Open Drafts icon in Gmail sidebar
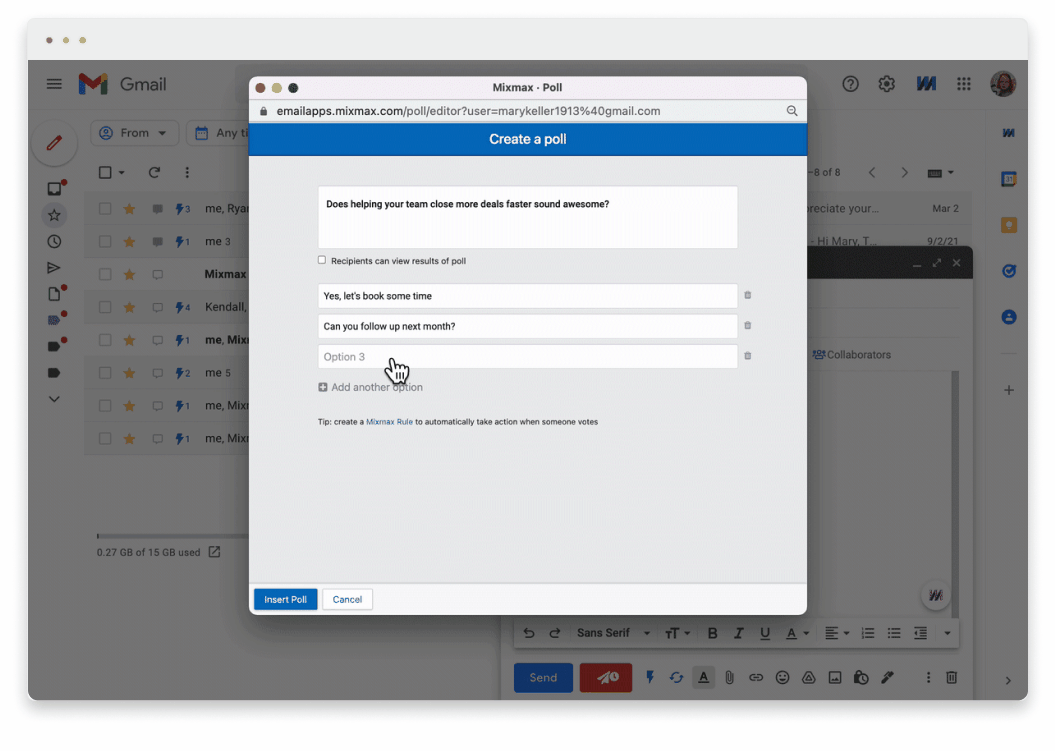 tap(54, 294)
